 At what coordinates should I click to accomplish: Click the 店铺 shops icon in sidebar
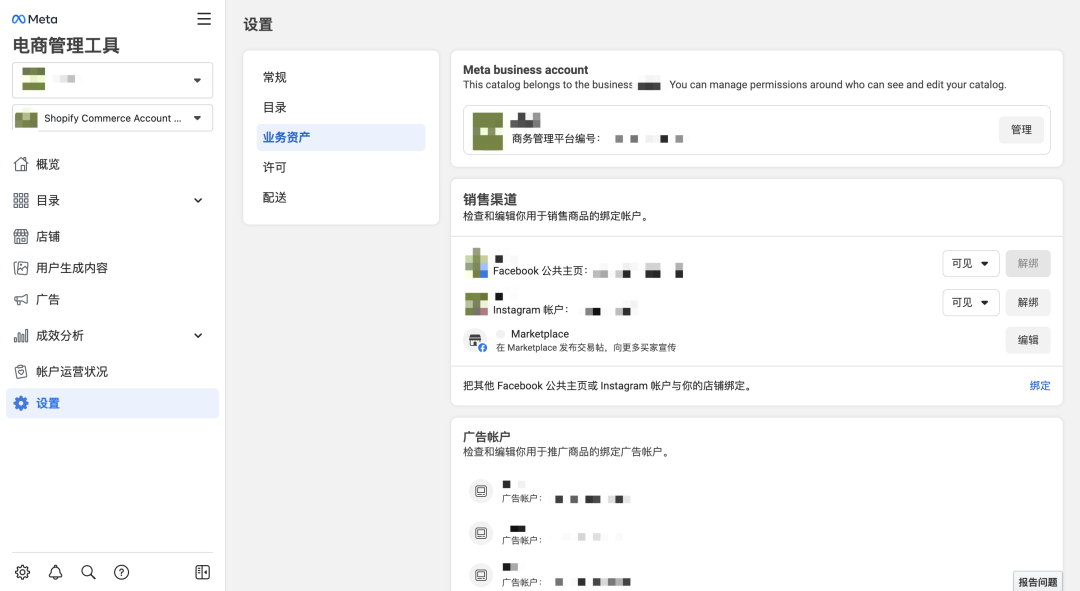[22, 235]
